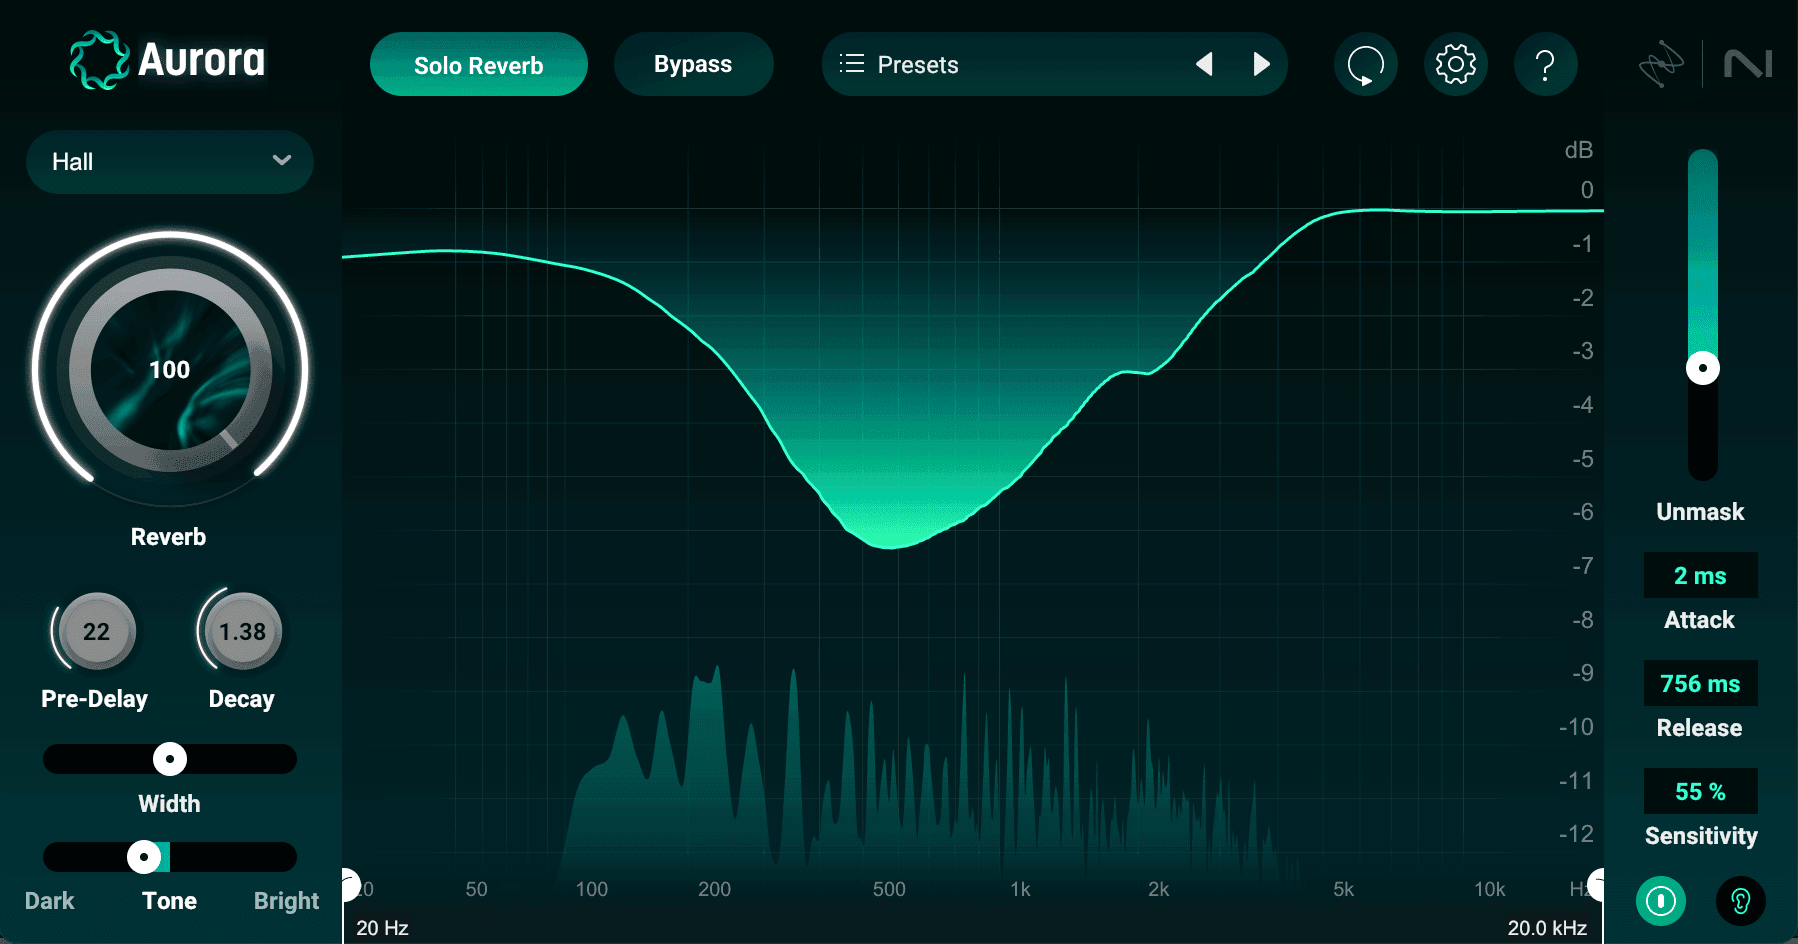Click the Aurora logo icon

coord(99,60)
